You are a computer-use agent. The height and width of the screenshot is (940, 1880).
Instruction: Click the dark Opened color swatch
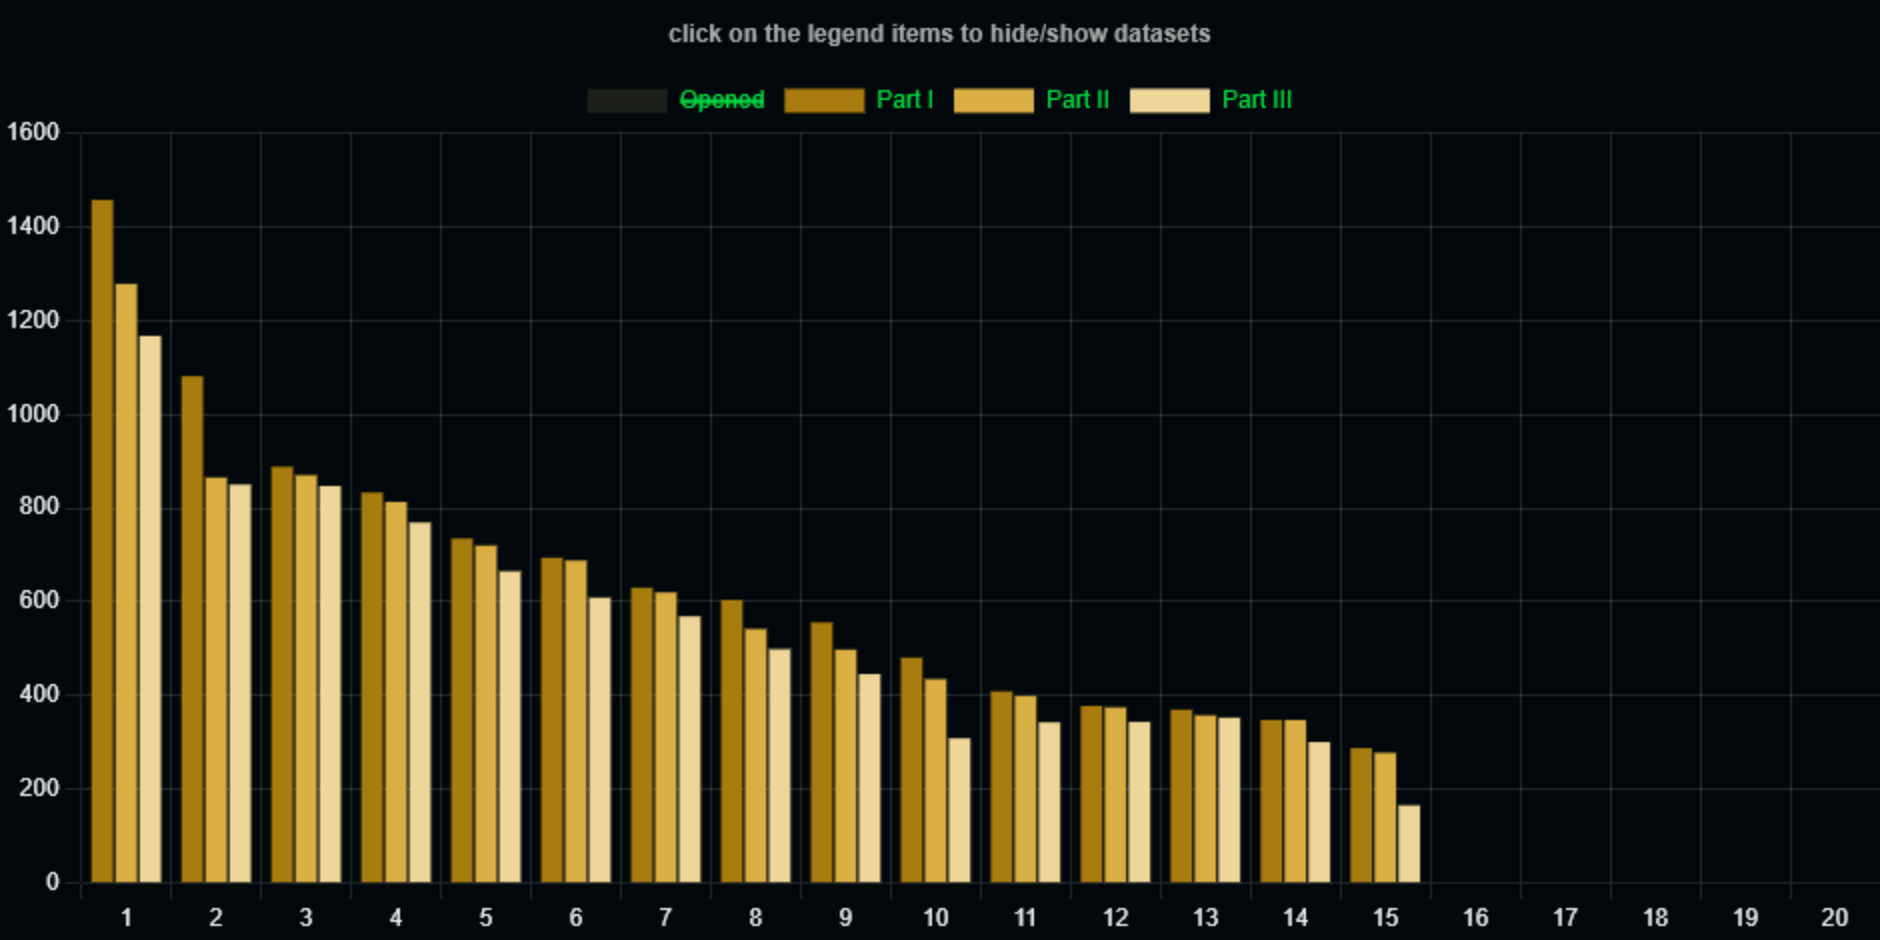[627, 100]
